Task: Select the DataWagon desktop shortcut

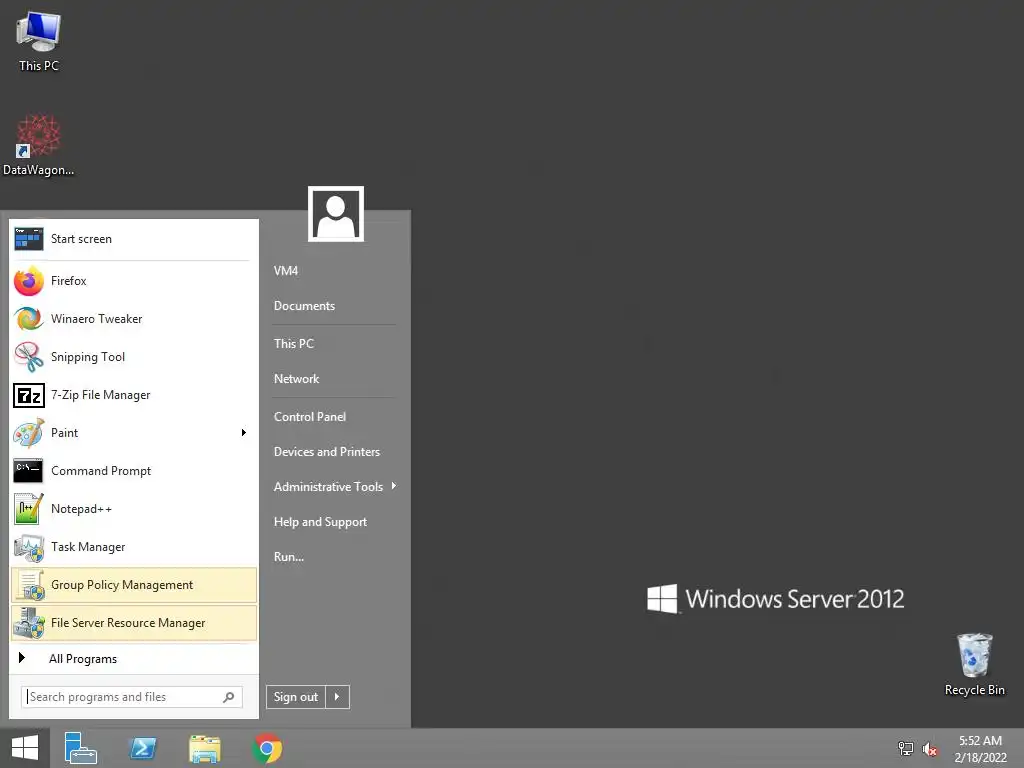Action: pyautogui.click(x=38, y=146)
